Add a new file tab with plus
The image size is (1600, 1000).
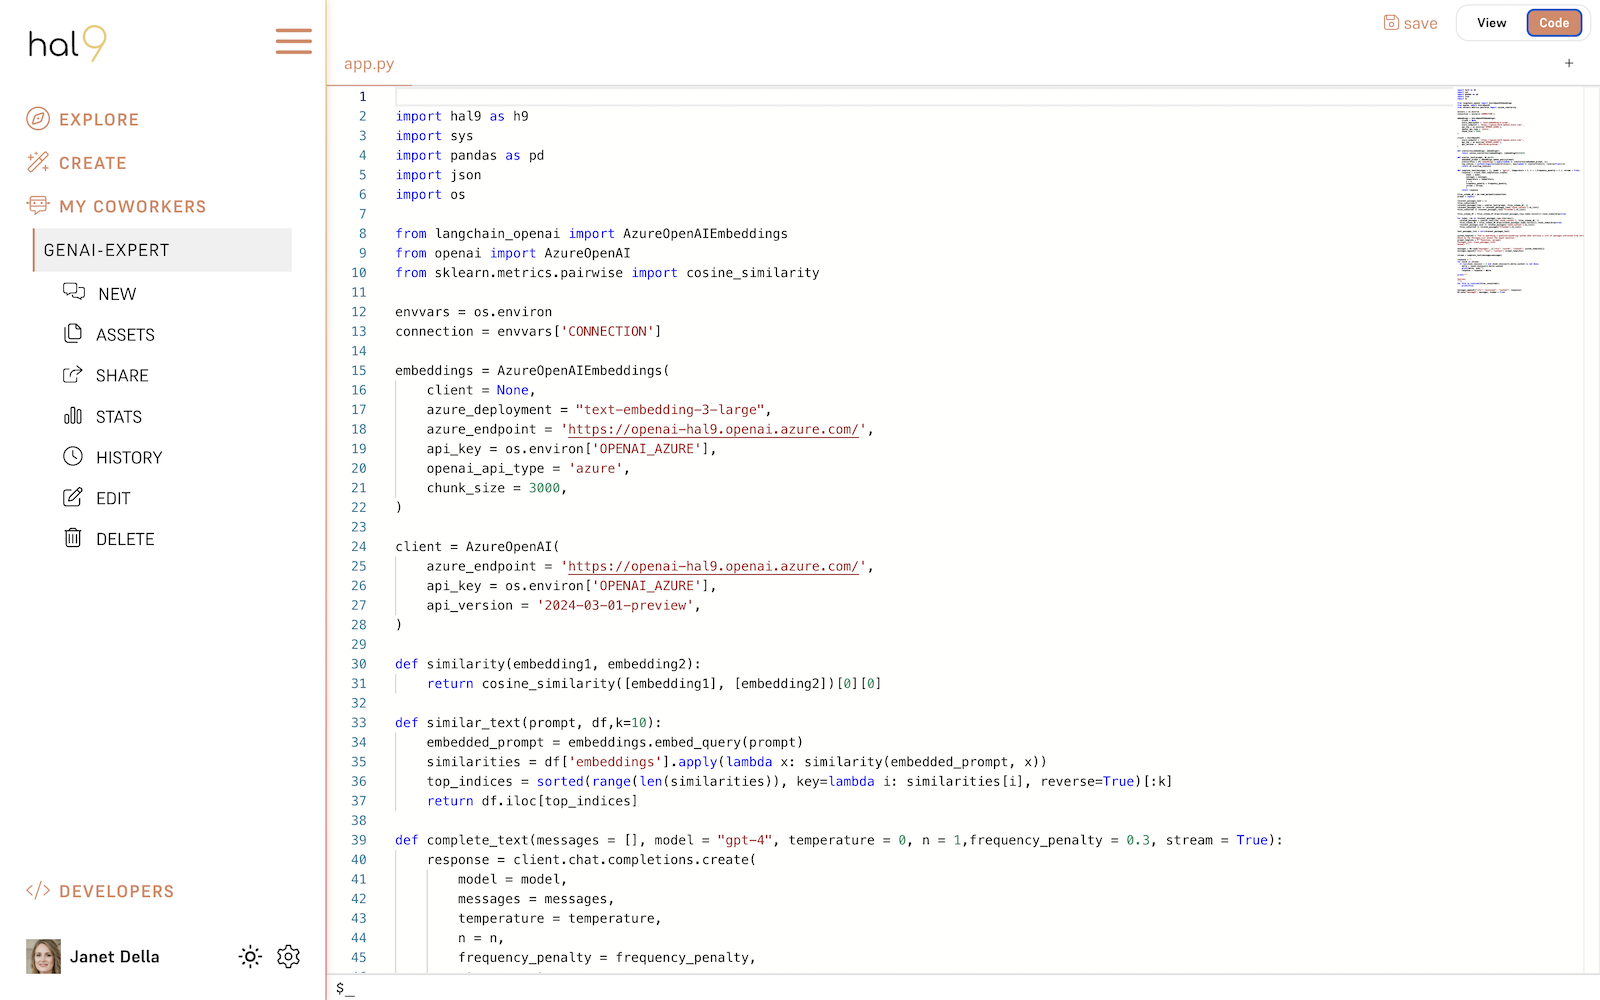[1569, 63]
